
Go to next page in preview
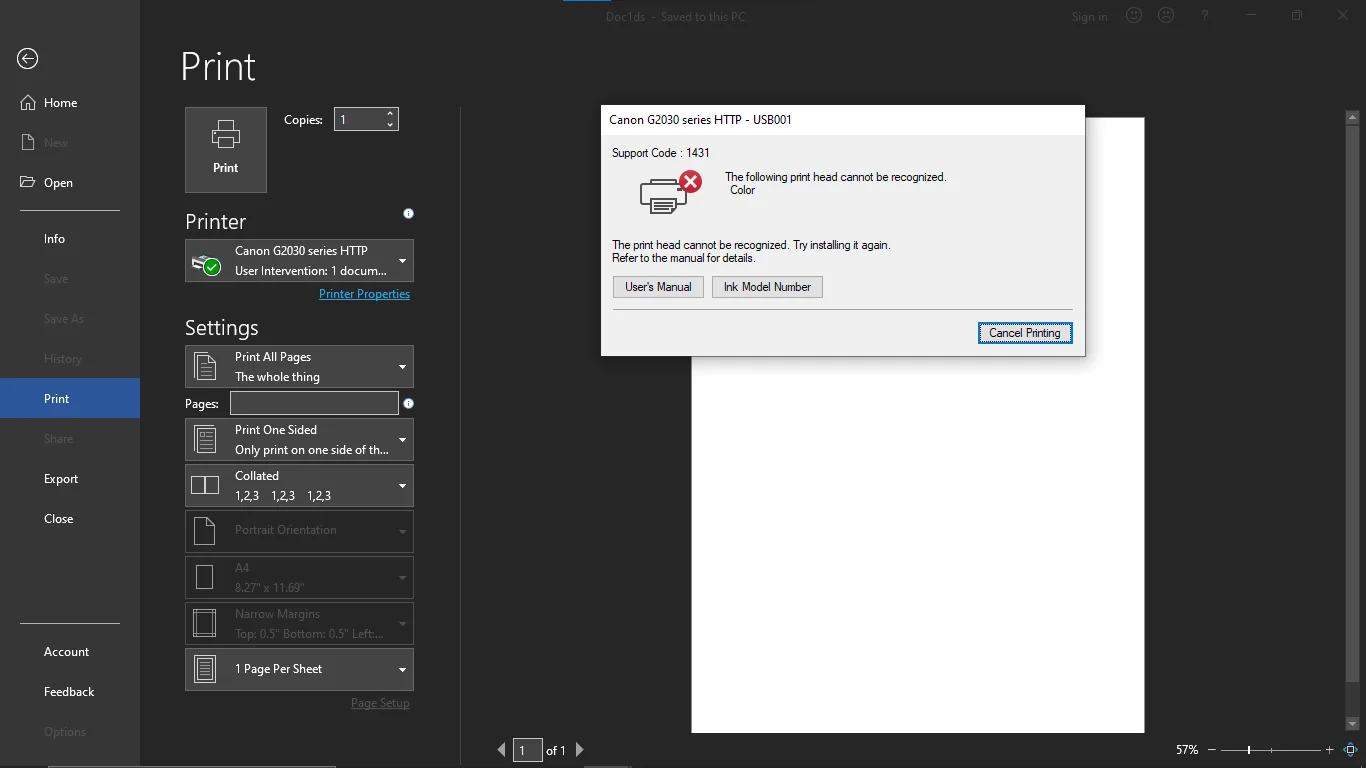(579, 750)
